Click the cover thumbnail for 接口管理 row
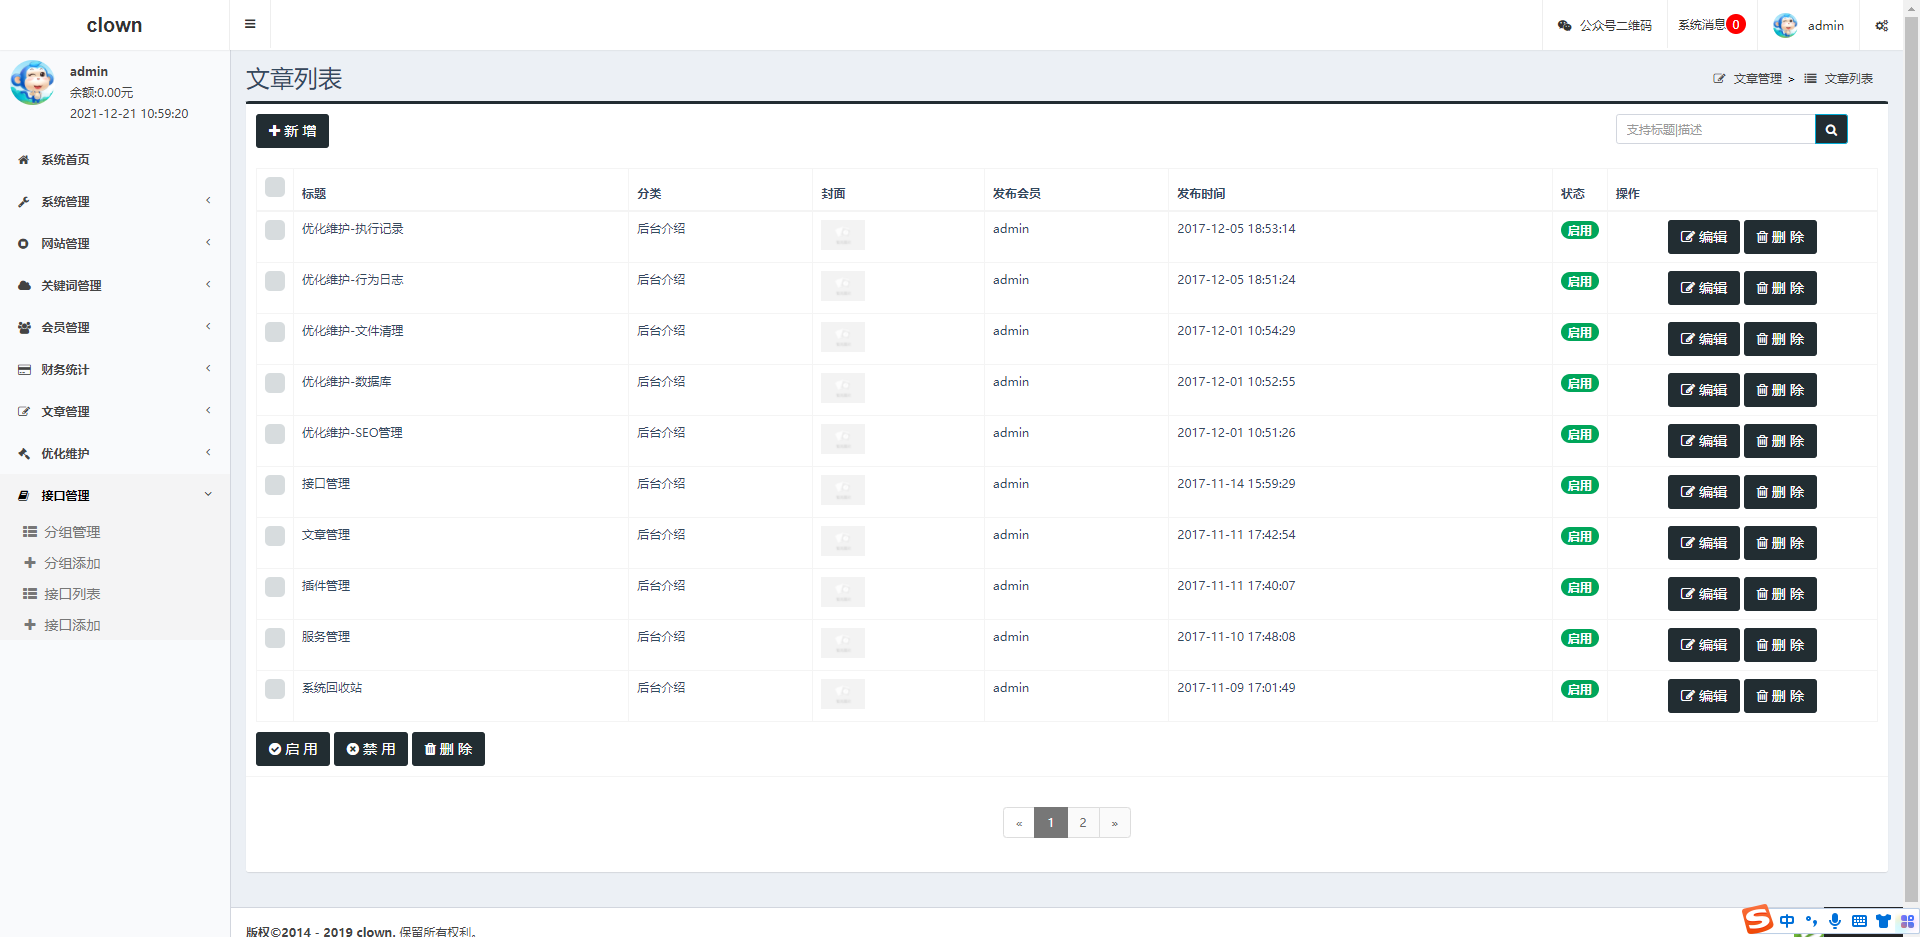The image size is (1920, 937). tap(842, 490)
